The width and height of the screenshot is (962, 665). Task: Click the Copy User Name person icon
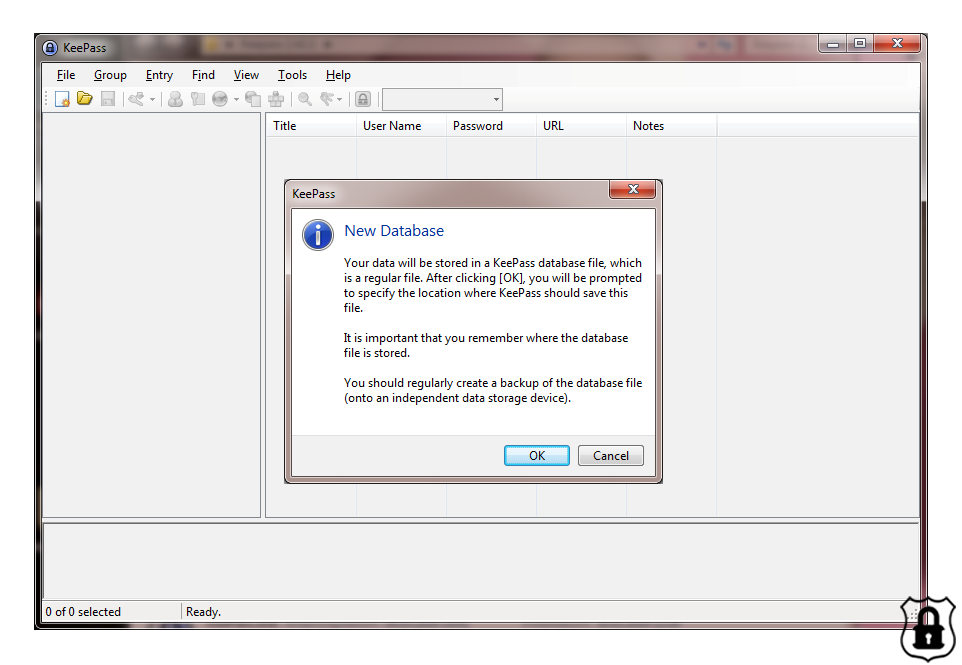pyautogui.click(x=175, y=99)
